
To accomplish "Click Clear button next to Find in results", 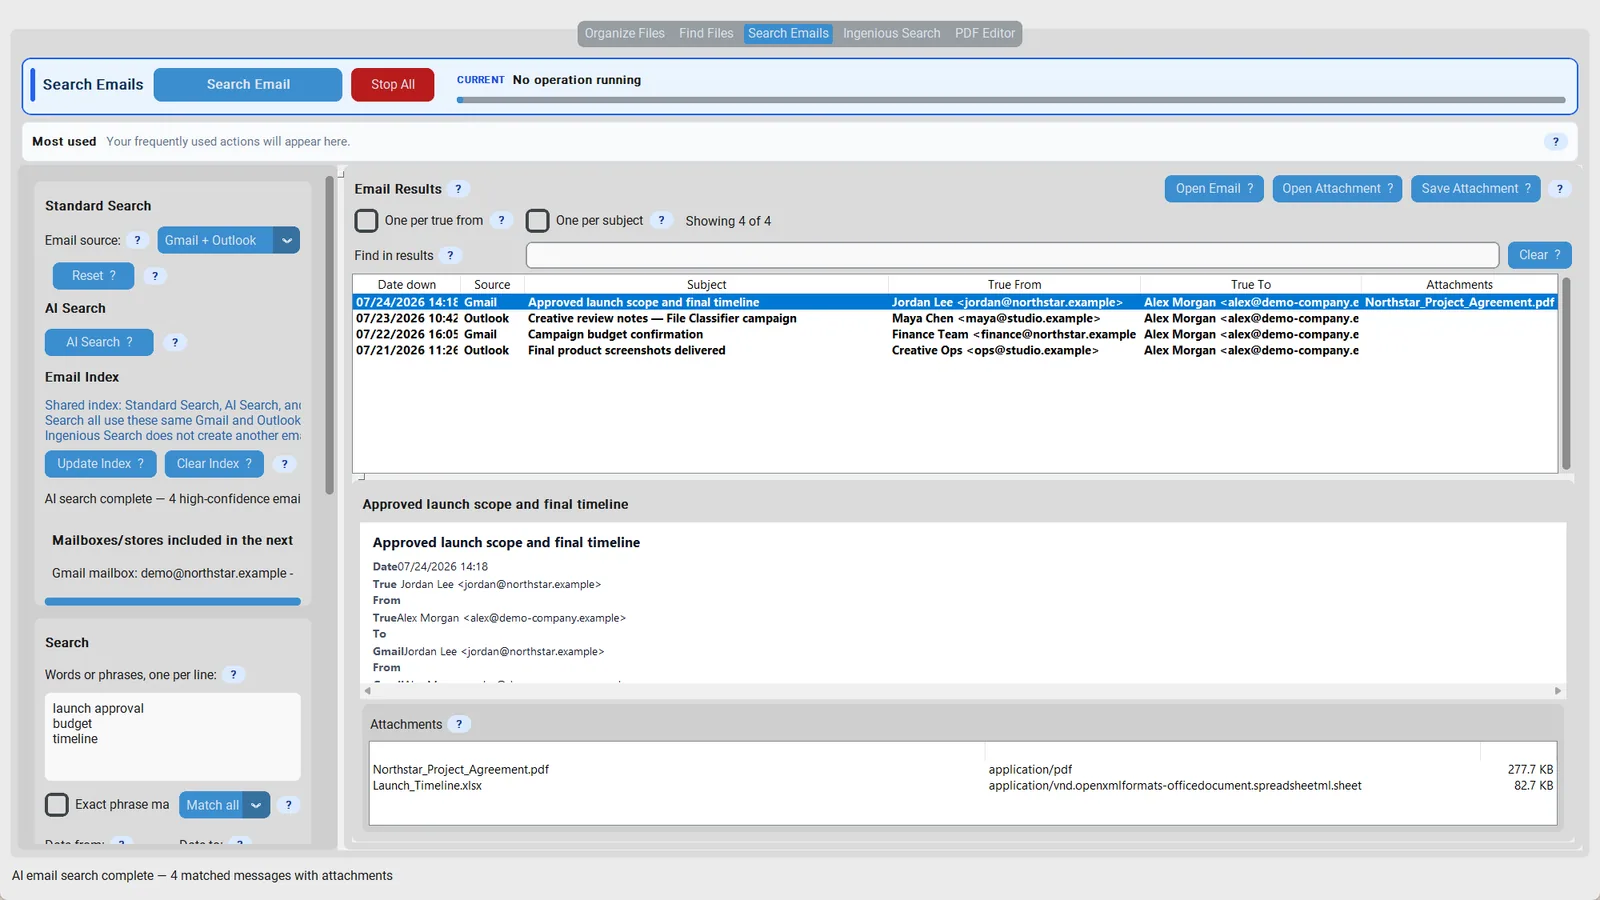I will [x=1539, y=255].
